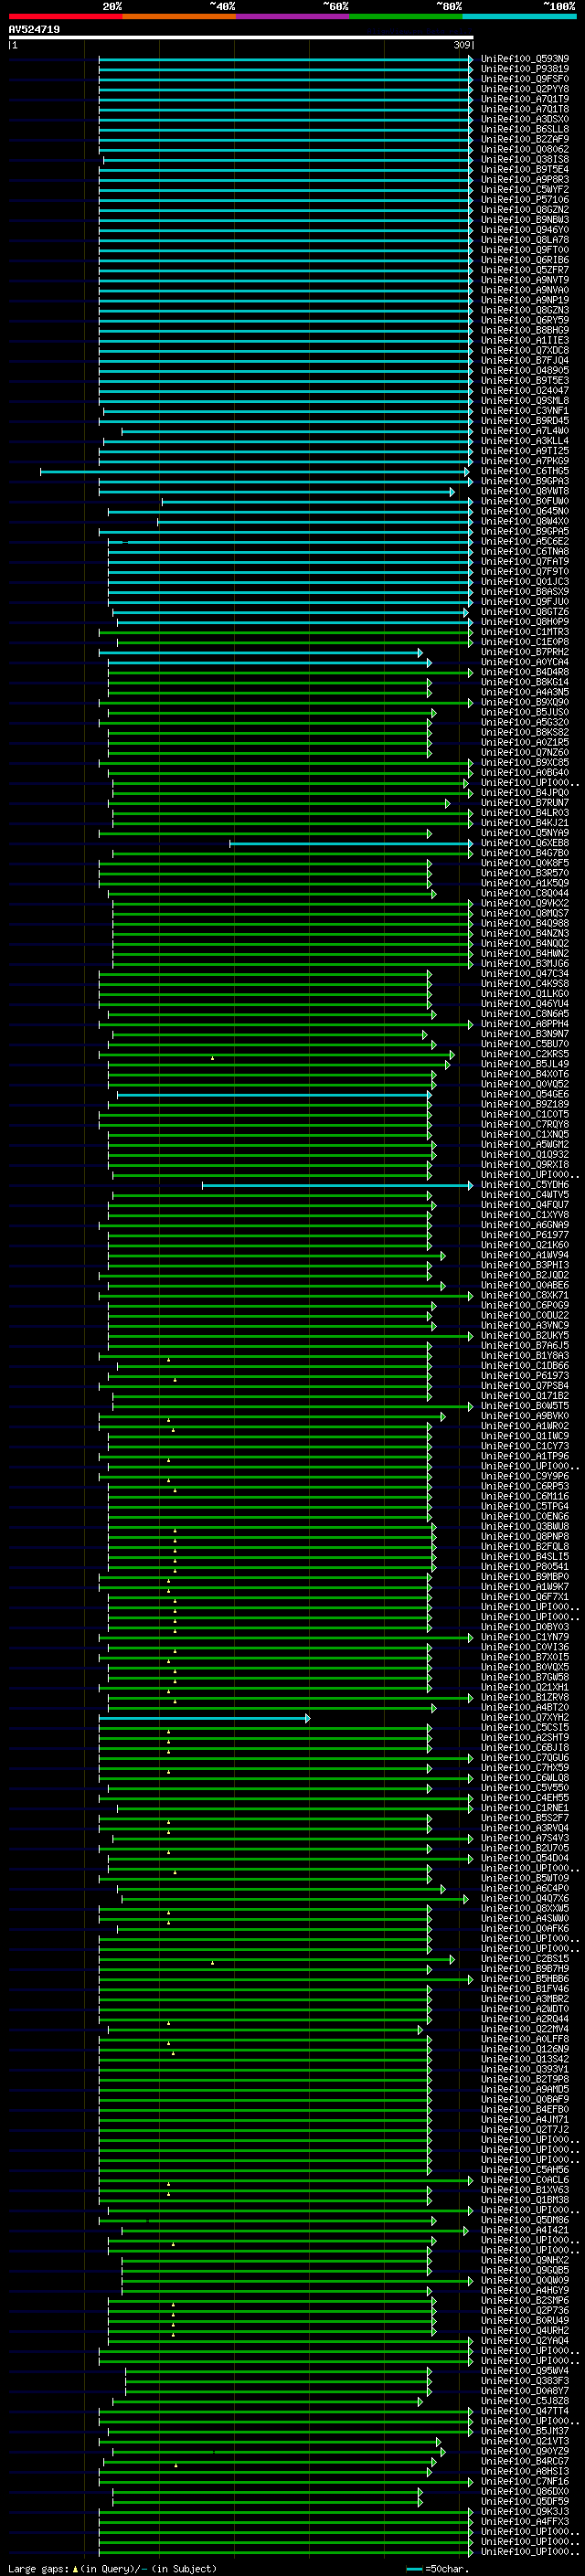585x2576 pixels.
Task: Open hit UniRef100_P57106
Action: [525, 200]
